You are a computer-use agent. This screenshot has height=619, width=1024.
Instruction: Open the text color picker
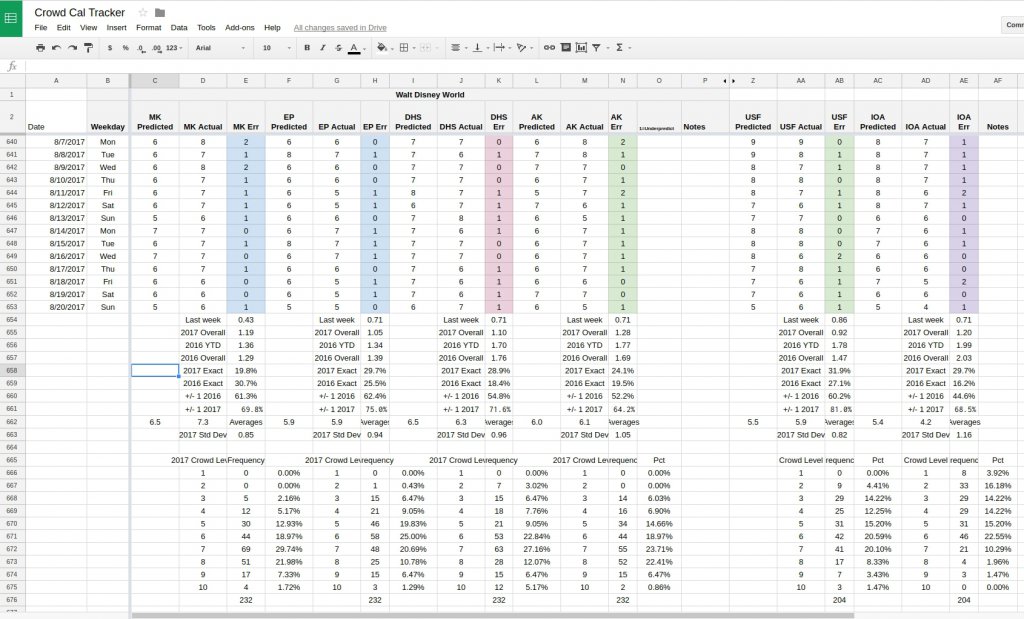[354, 47]
